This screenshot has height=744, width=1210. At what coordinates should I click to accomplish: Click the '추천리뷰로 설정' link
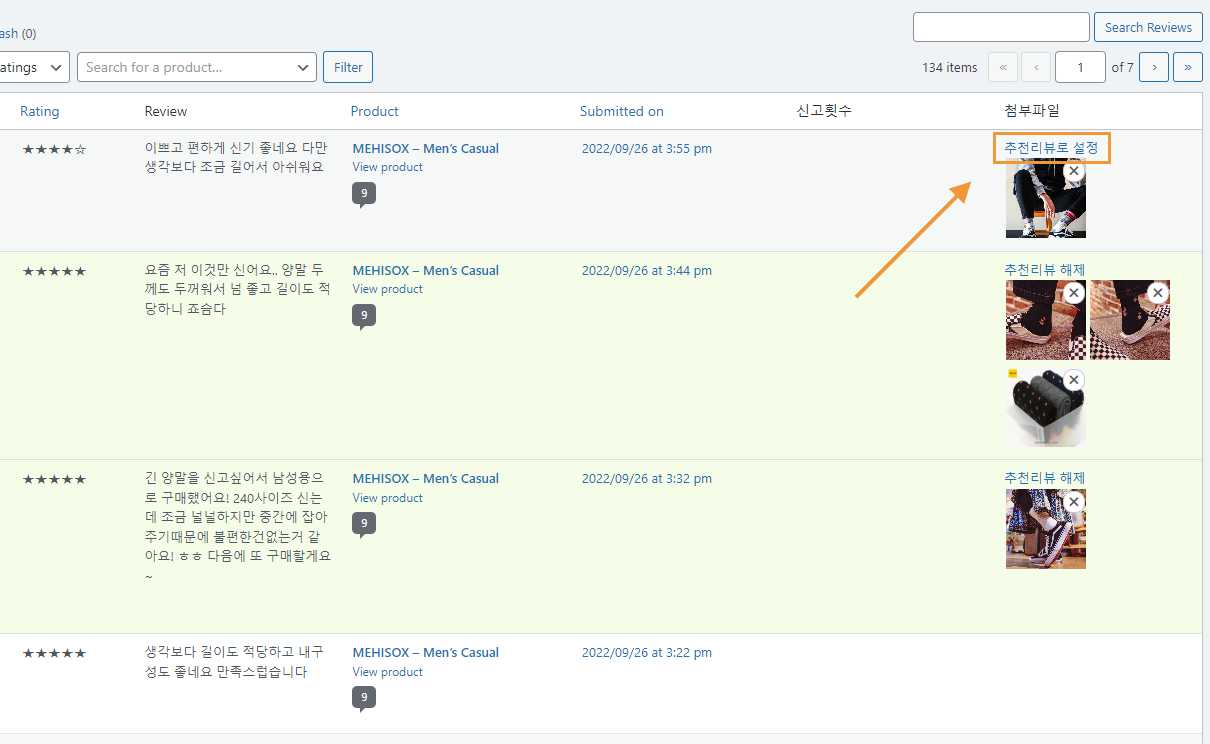(x=1051, y=148)
